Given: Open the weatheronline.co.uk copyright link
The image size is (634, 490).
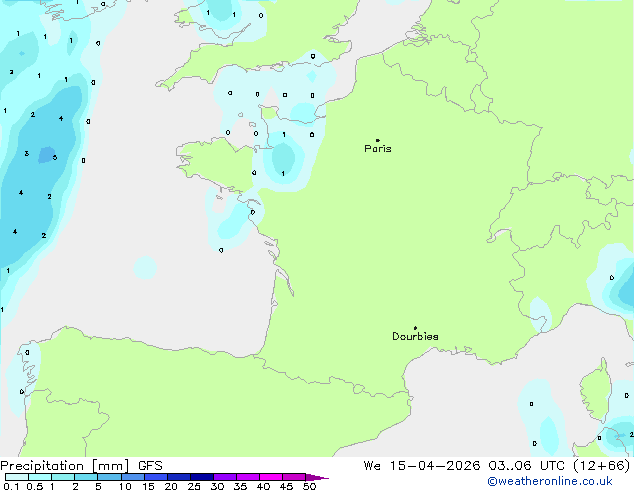Looking at the screenshot, I should coord(550,481).
